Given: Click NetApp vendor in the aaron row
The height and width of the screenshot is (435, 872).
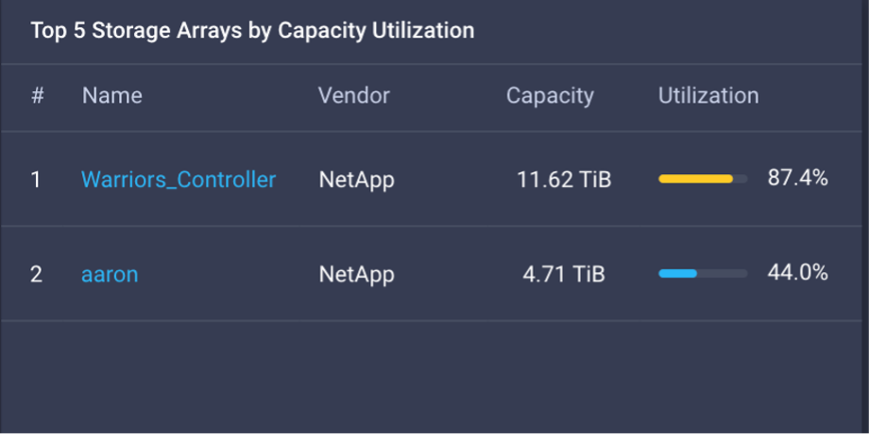Looking at the screenshot, I should click(x=356, y=274).
